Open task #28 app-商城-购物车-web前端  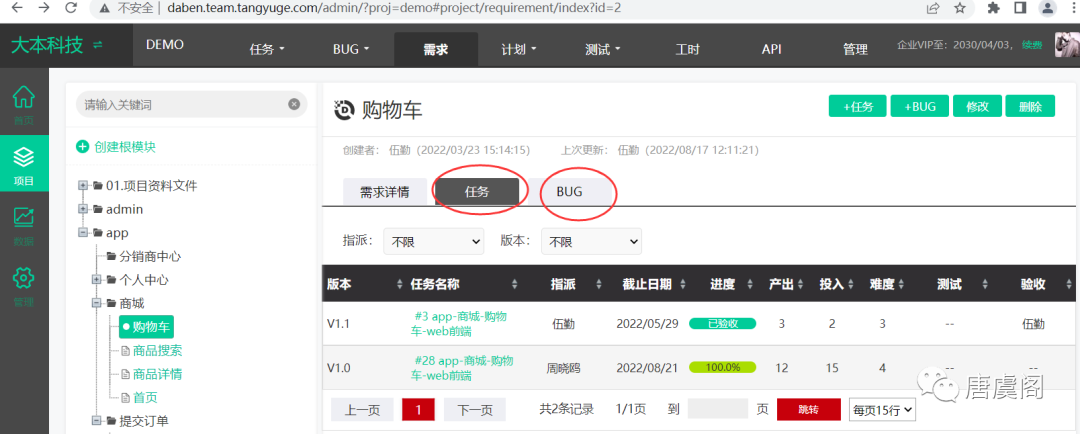pos(462,368)
